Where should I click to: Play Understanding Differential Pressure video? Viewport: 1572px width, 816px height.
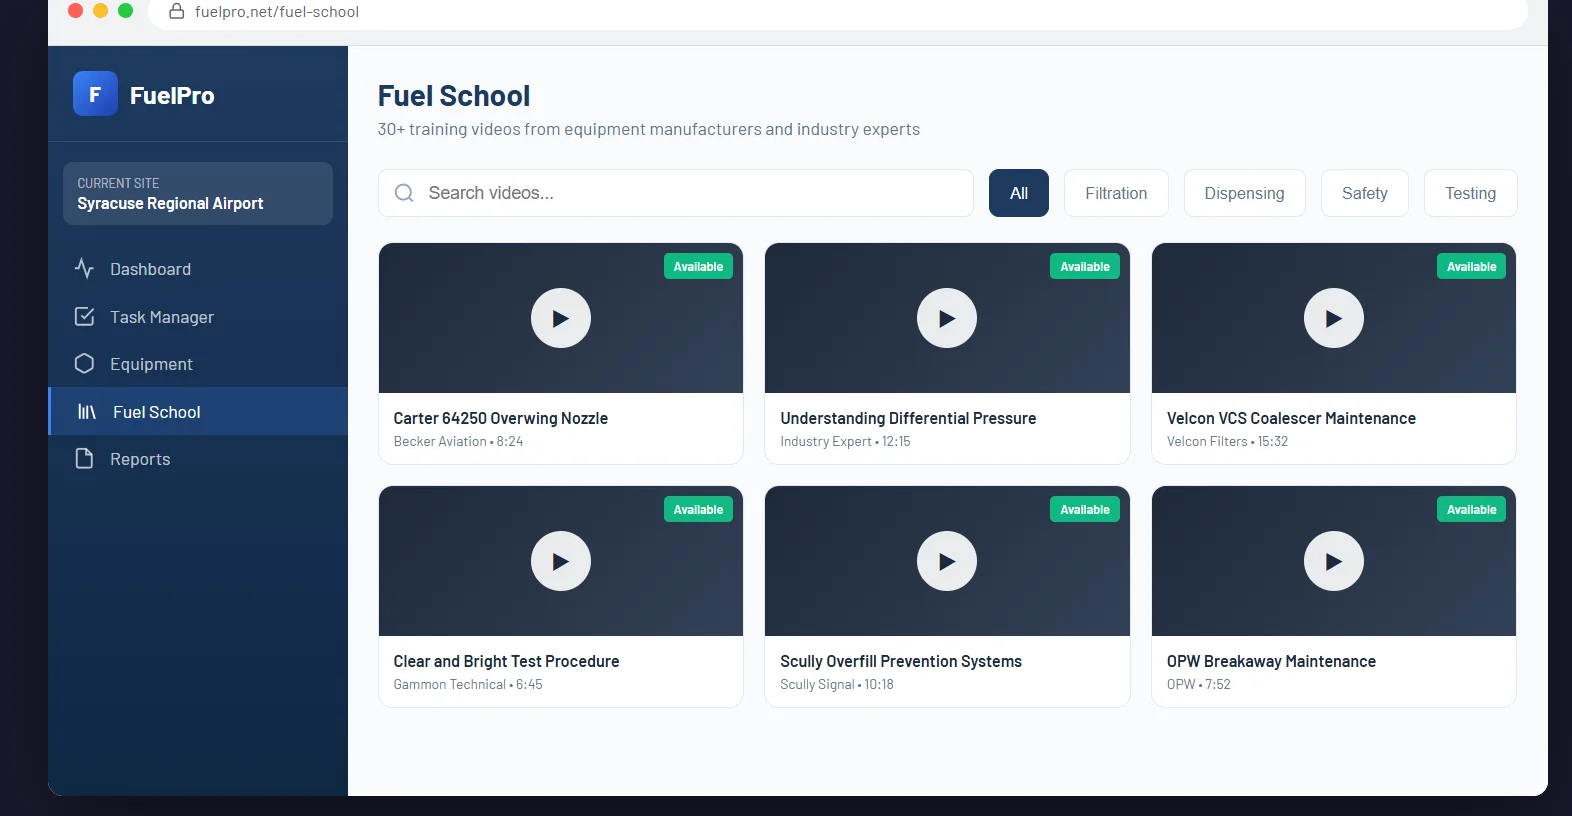pos(946,318)
